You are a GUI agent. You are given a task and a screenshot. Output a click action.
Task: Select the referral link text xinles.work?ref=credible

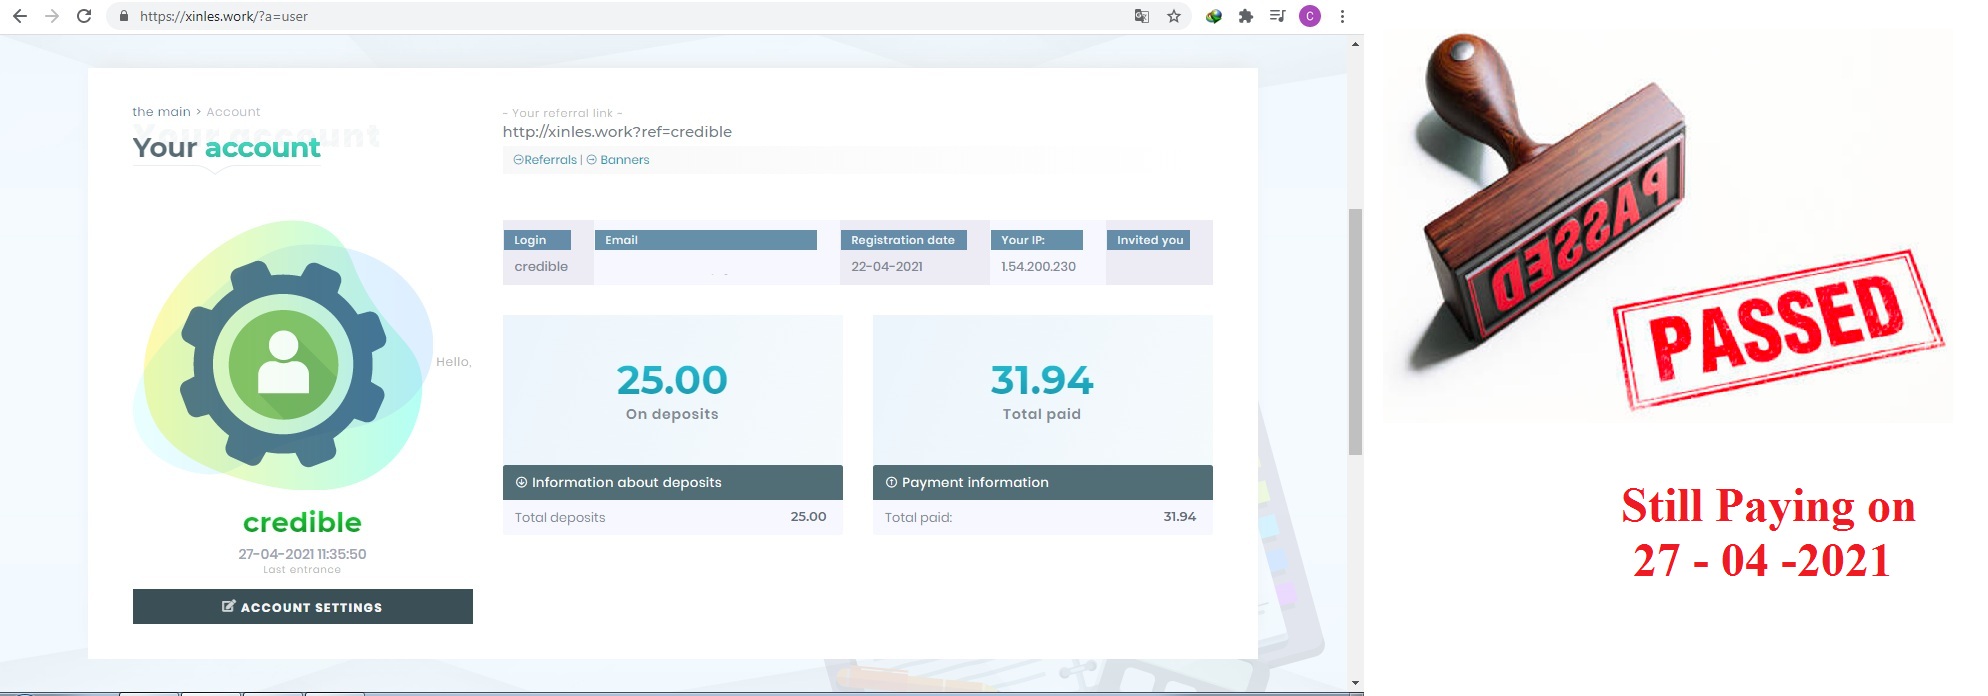(x=617, y=132)
